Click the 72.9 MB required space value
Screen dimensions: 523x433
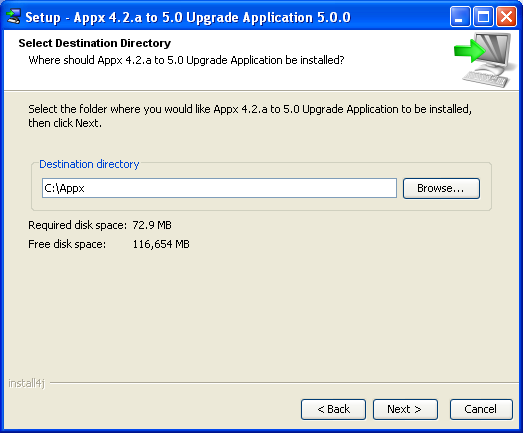(152, 225)
